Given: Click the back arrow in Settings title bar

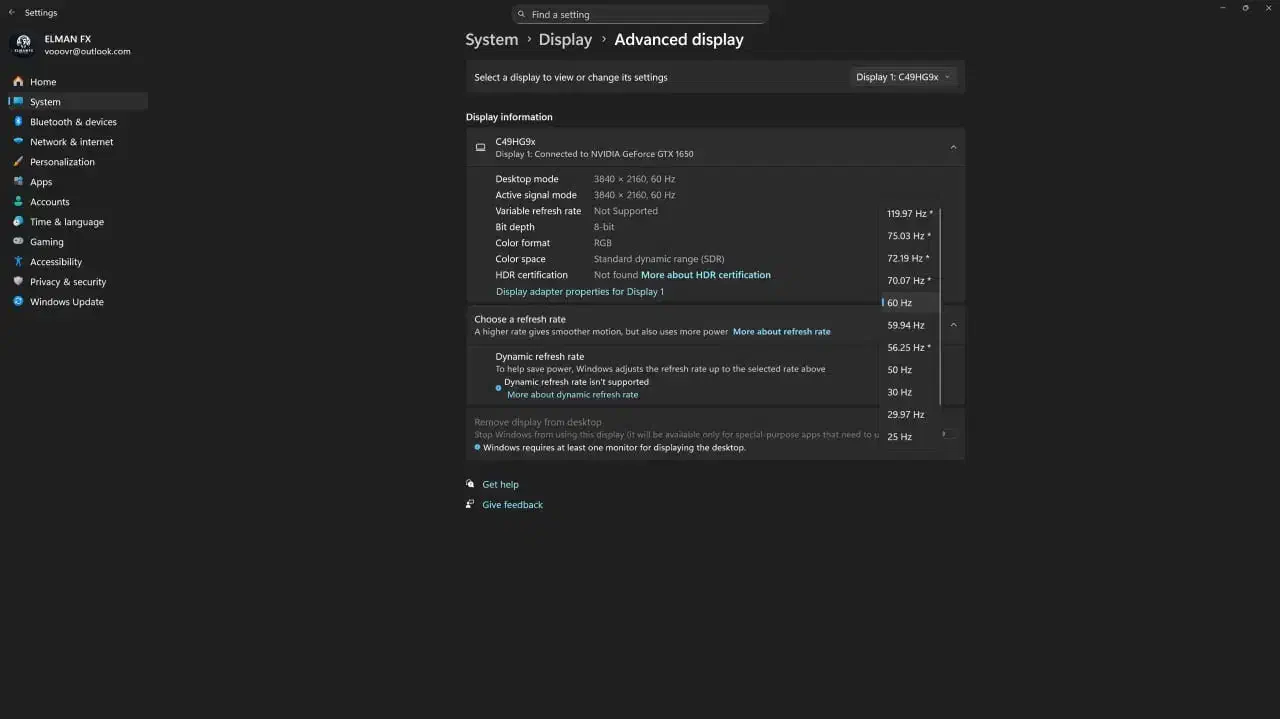Looking at the screenshot, I should (12, 13).
